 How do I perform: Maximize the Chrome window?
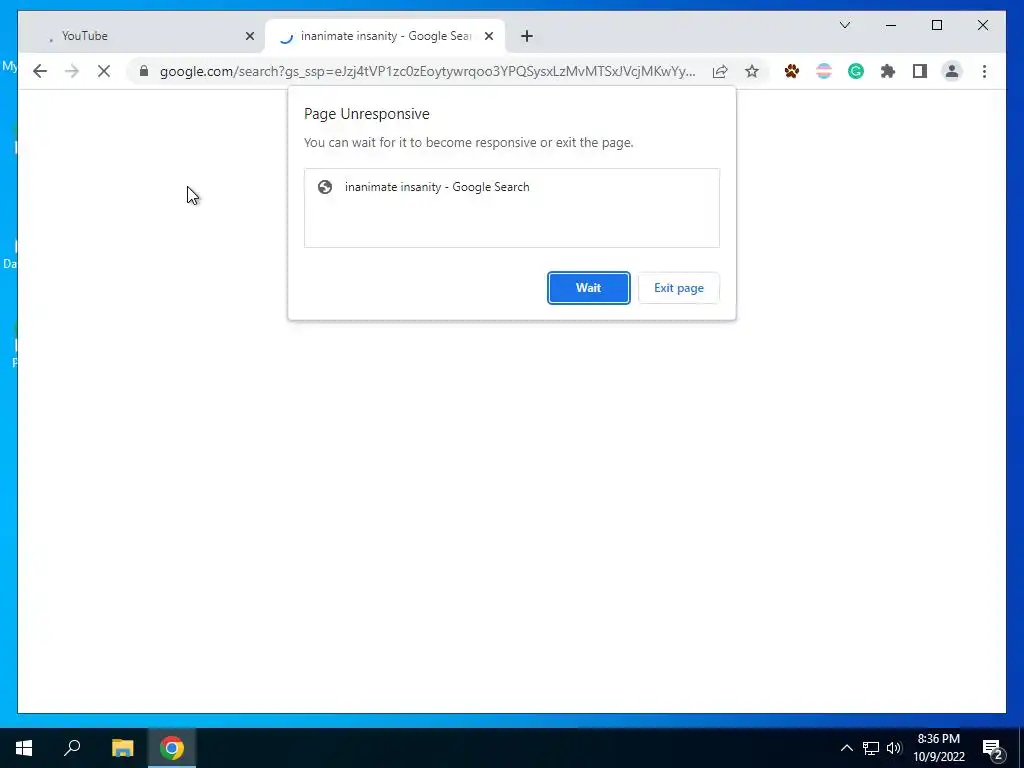pyautogui.click(x=936, y=25)
